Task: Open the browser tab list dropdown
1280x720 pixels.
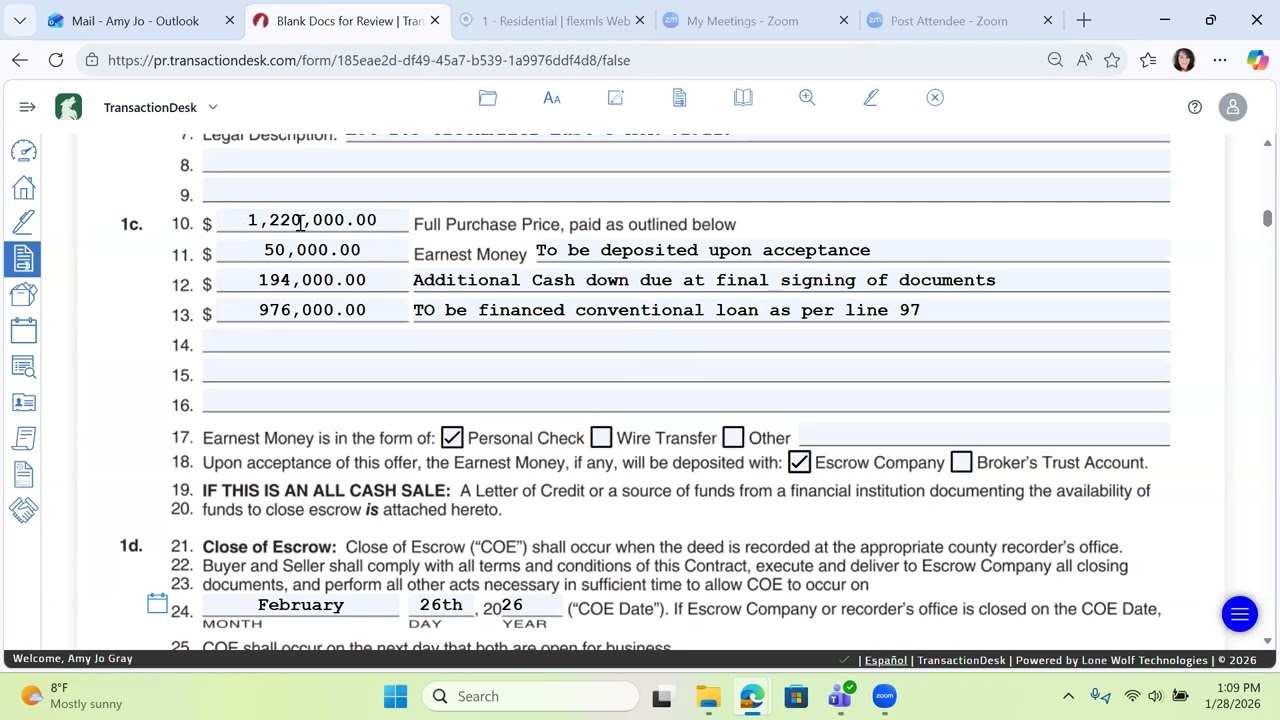Action: 20,20
